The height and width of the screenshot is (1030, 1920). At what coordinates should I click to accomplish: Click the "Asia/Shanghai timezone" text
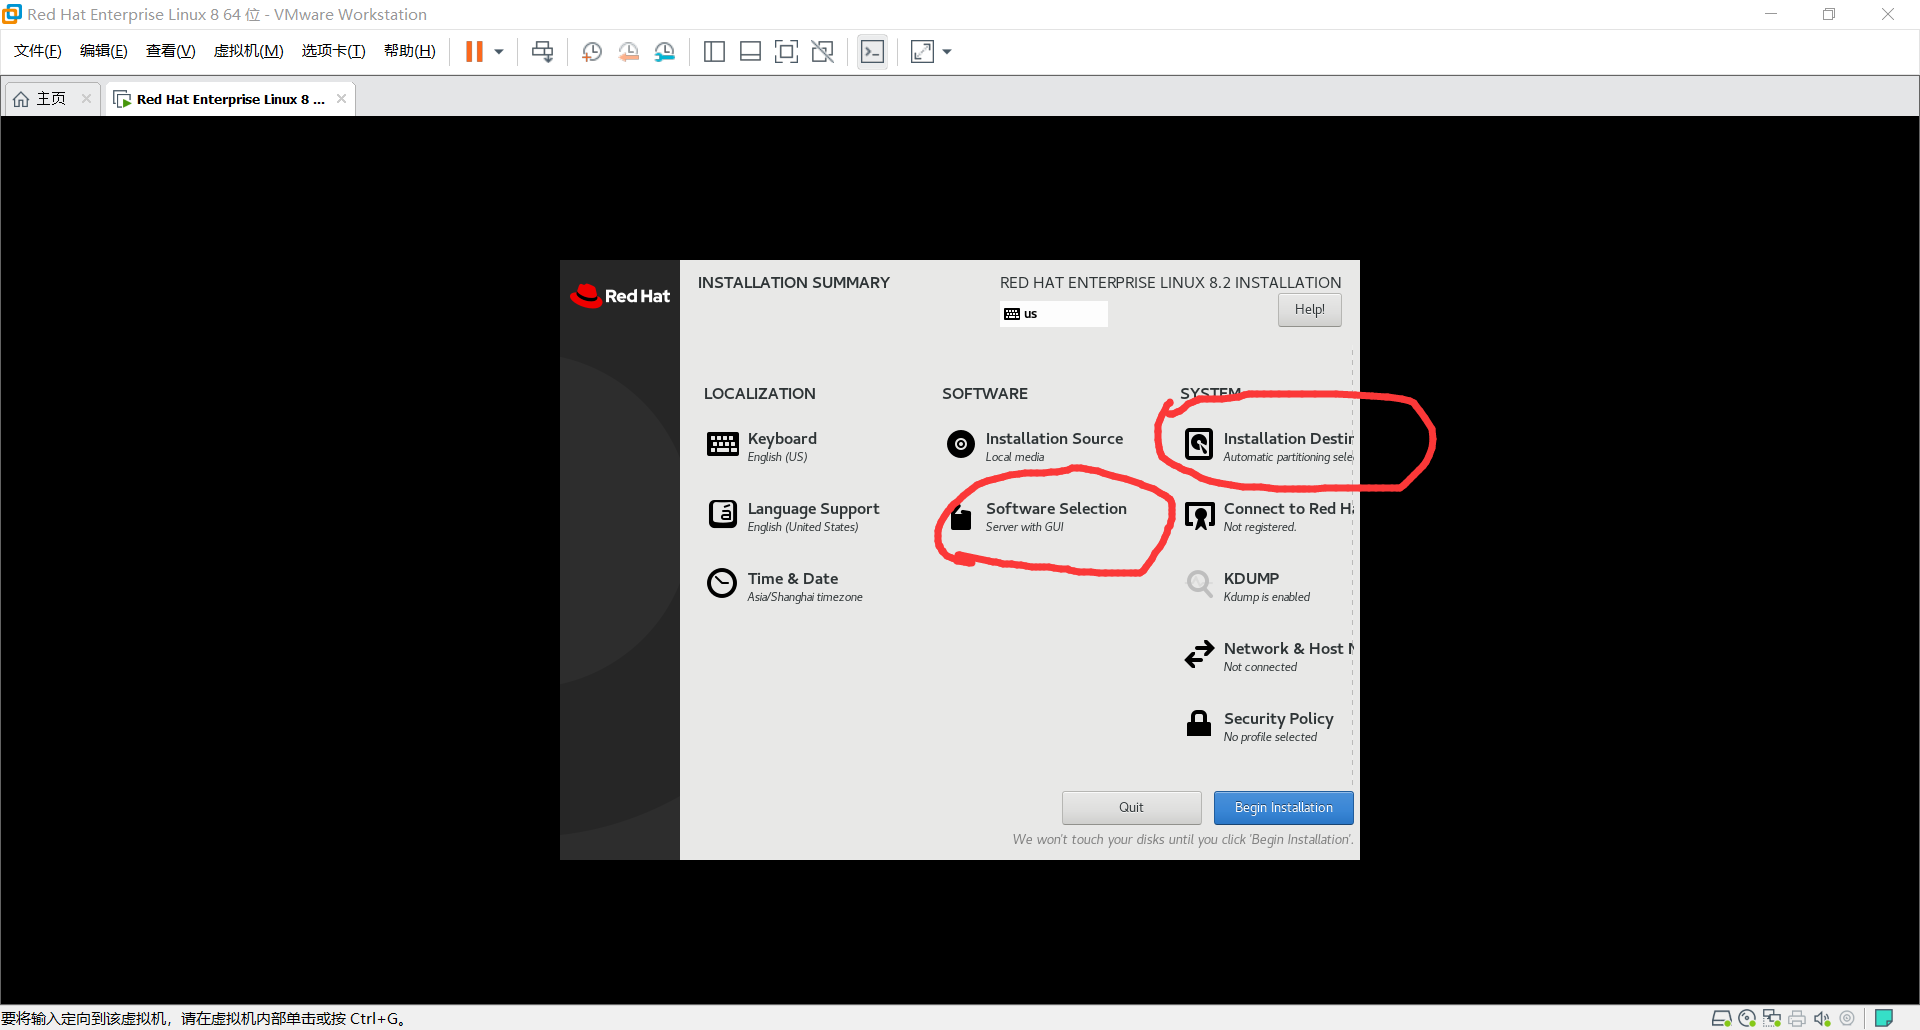tap(805, 597)
